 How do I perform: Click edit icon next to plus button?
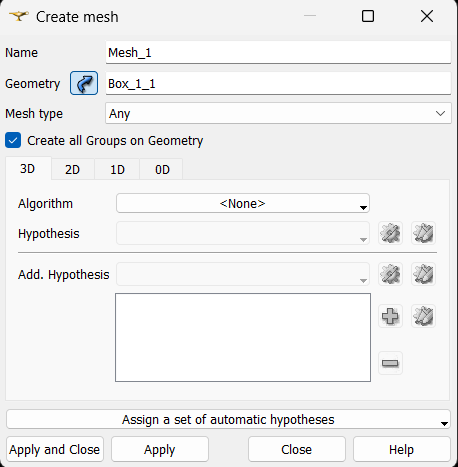[423, 316]
